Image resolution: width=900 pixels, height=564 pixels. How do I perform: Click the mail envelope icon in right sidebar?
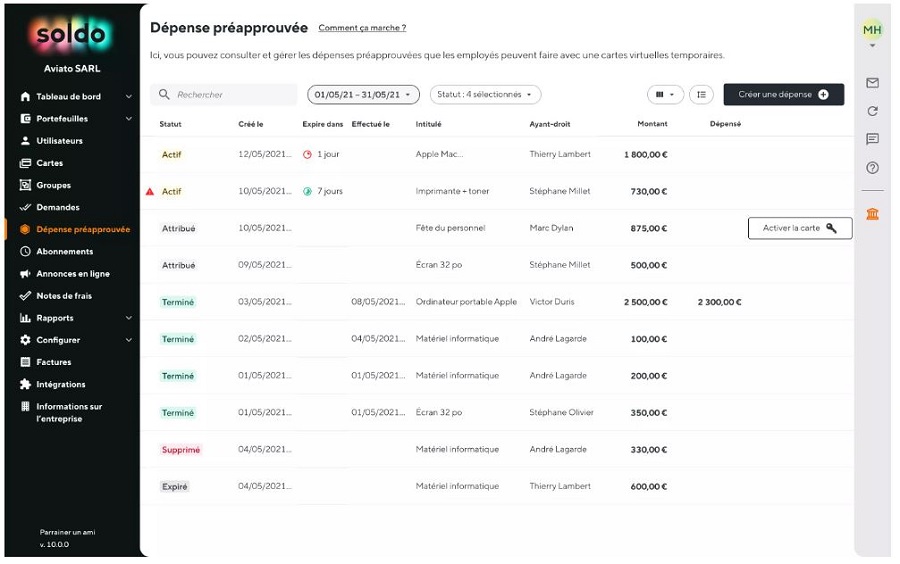pyautogui.click(x=872, y=83)
